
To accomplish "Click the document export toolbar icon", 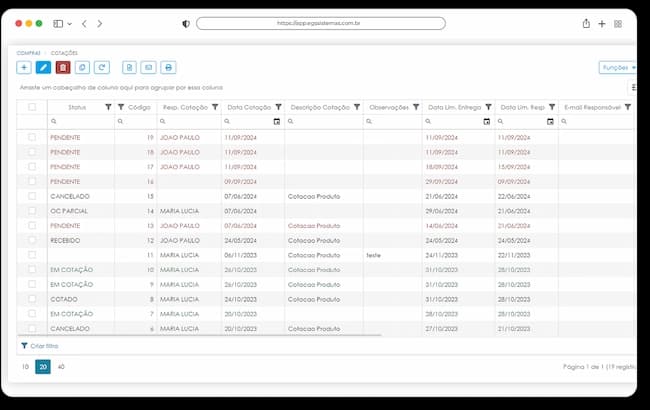I will click(x=130, y=67).
